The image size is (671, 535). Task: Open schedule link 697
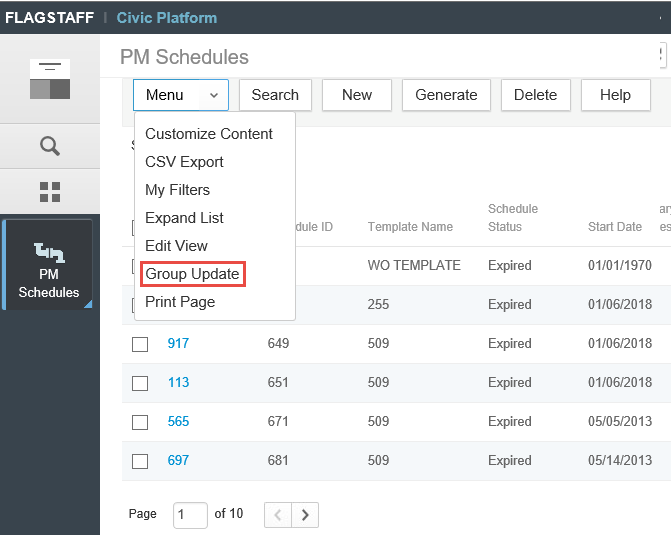[178, 461]
